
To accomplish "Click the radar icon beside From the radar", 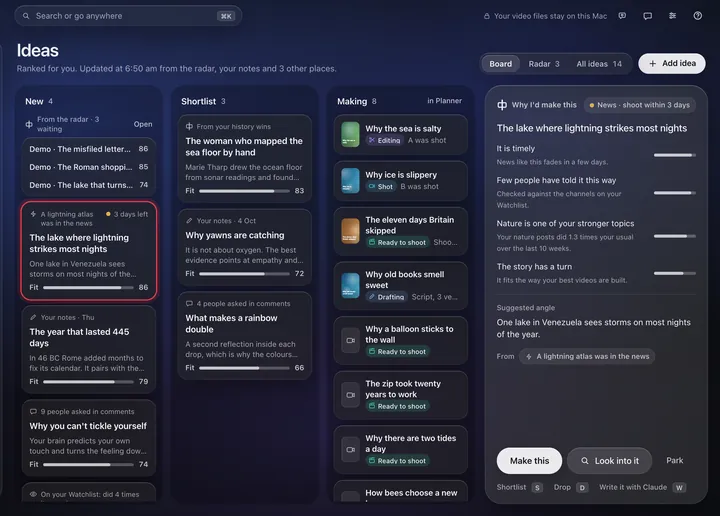I will pos(29,124).
